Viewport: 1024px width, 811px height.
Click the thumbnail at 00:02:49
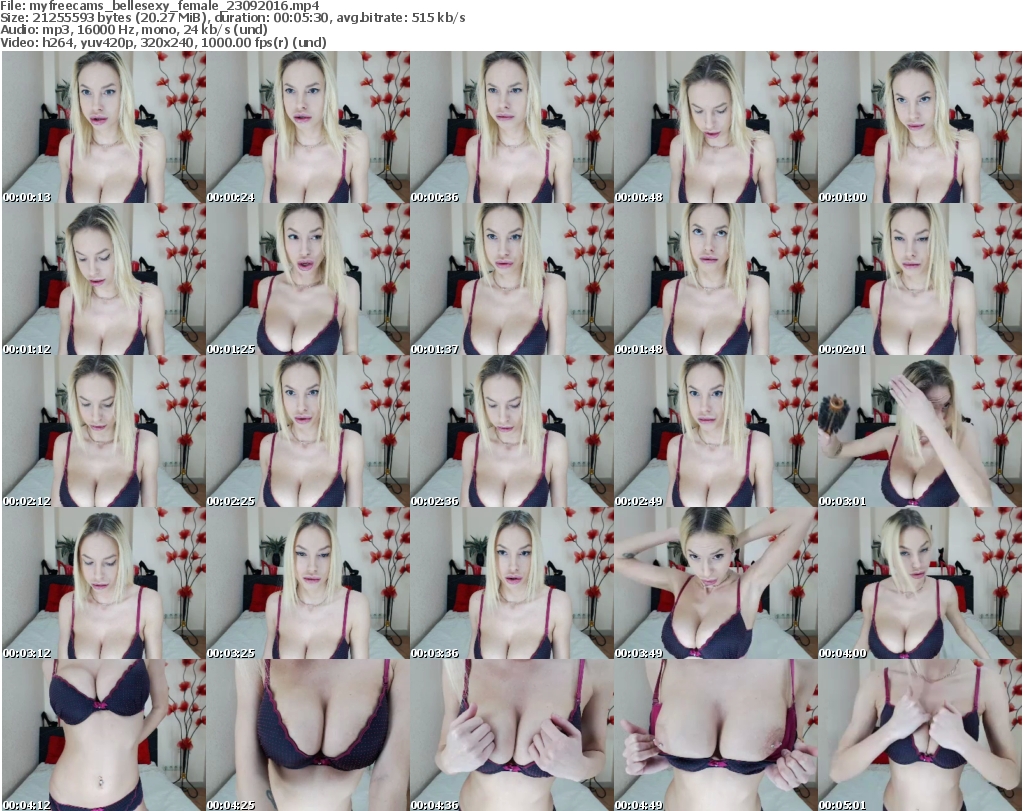click(x=715, y=431)
